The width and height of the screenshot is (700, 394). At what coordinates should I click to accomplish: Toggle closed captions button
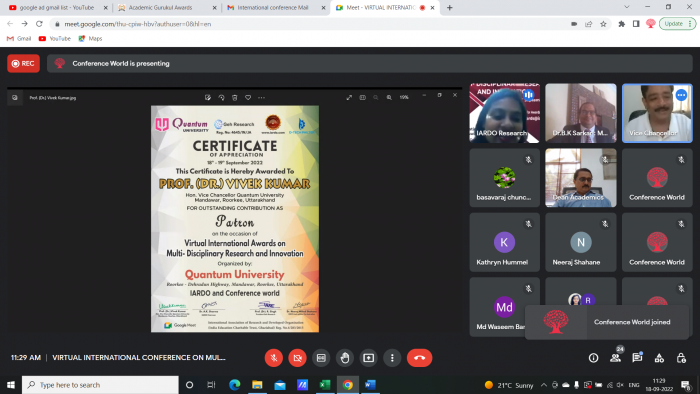(321, 358)
